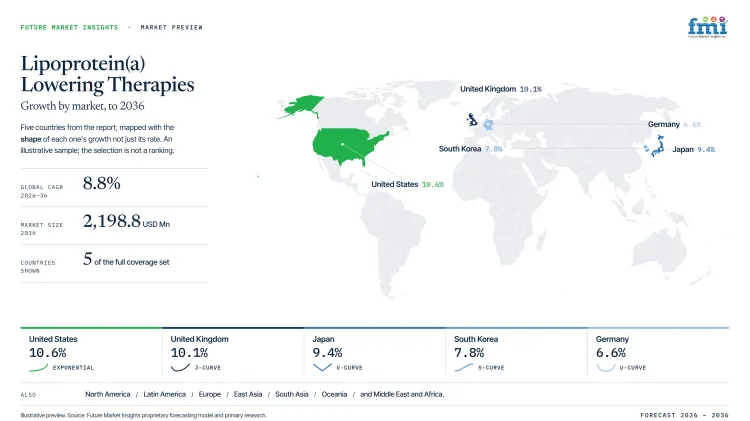Click the S-curve icon under South Korea
Screen dimensions: 750x421
463,367
